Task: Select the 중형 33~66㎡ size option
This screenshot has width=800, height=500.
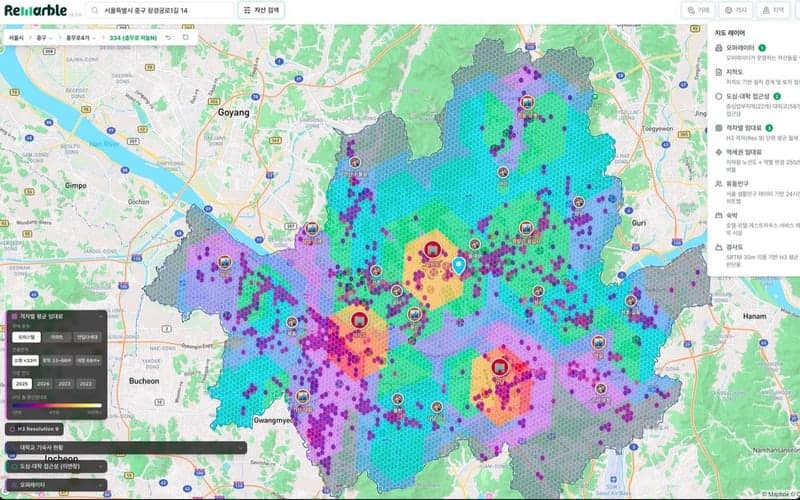Action: [x=57, y=360]
